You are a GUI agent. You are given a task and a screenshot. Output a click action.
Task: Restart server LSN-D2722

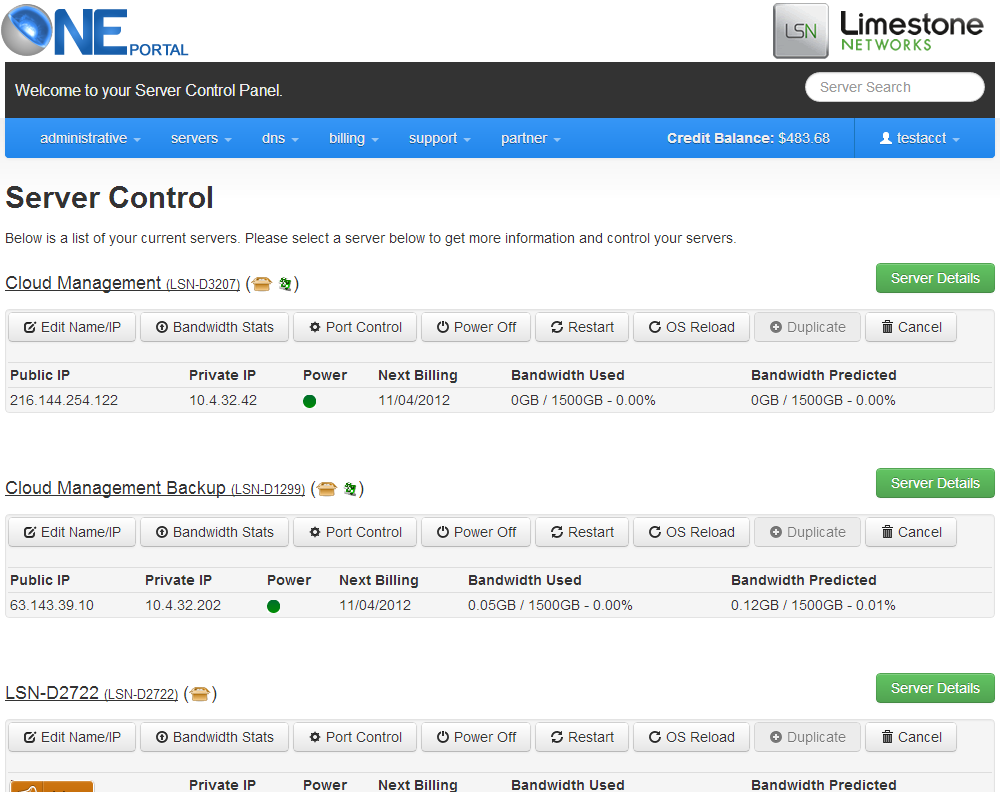tap(582, 737)
